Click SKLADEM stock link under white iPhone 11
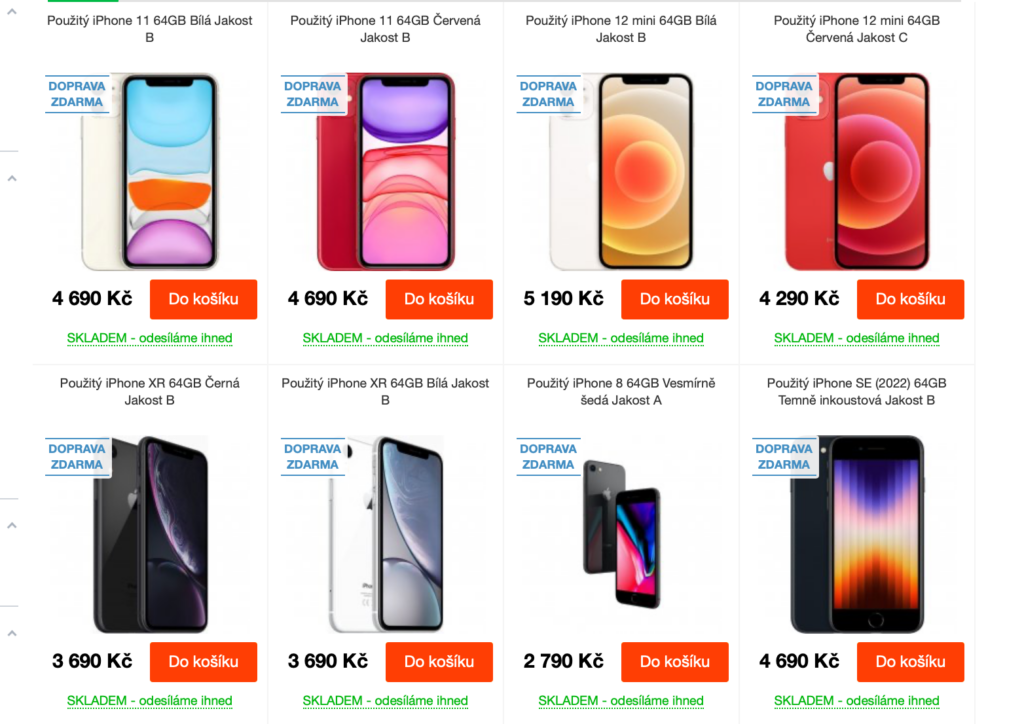Image resolution: width=1024 pixels, height=724 pixels. [150, 338]
